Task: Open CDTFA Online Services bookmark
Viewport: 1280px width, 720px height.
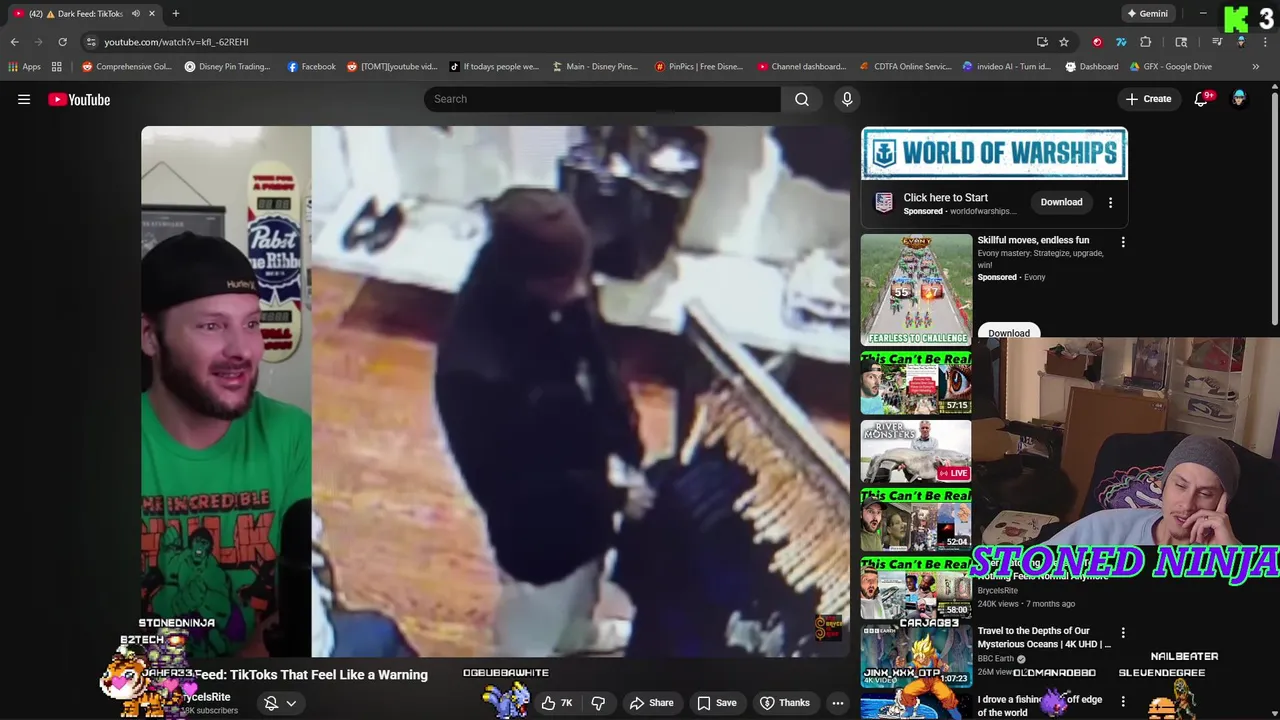Action: click(906, 67)
